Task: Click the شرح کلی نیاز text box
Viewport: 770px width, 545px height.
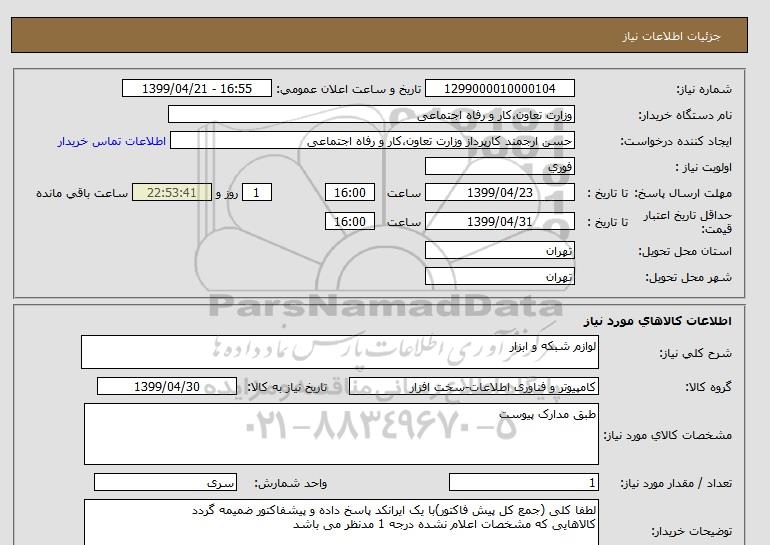Action: pos(340,352)
